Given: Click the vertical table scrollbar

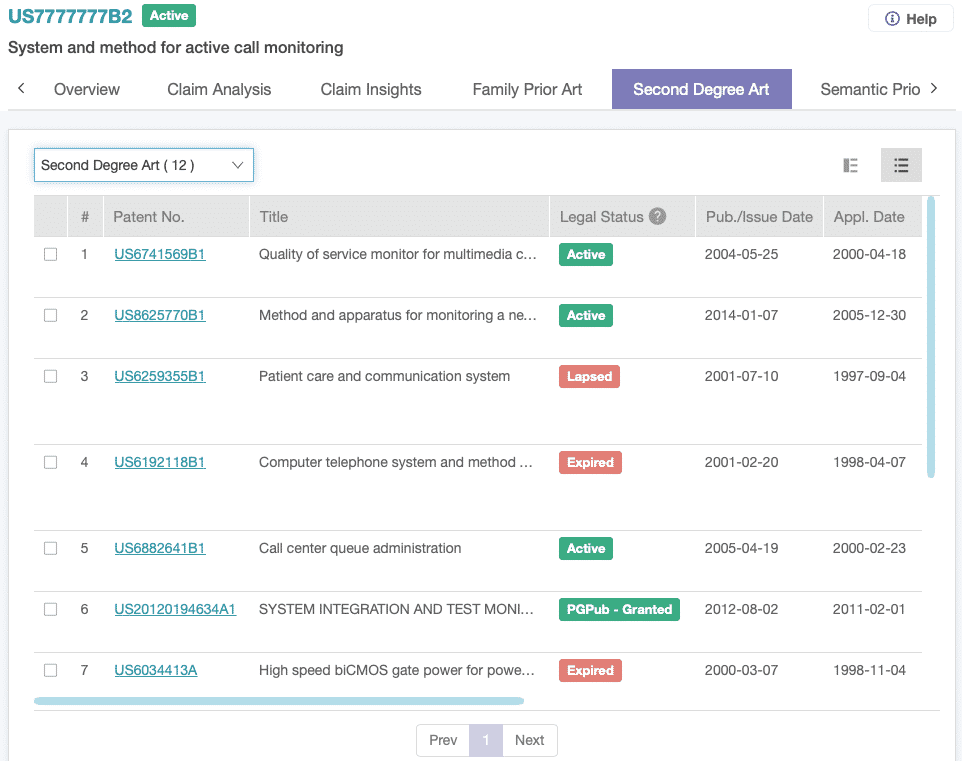Looking at the screenshot, I should [x=931, y=336].
